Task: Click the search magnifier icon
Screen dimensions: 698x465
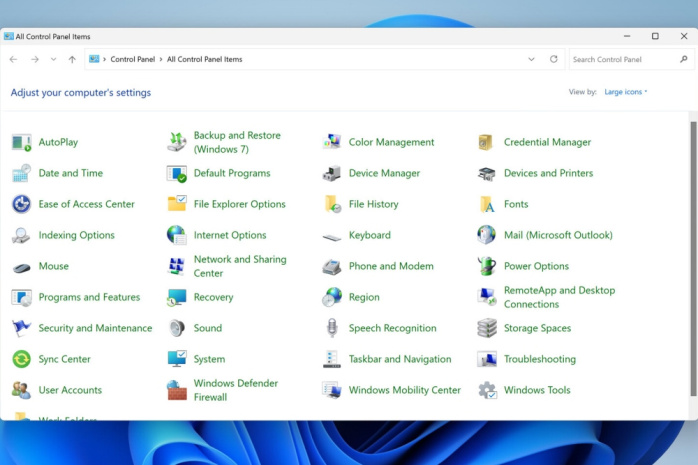Action: [x=684, y=59]
